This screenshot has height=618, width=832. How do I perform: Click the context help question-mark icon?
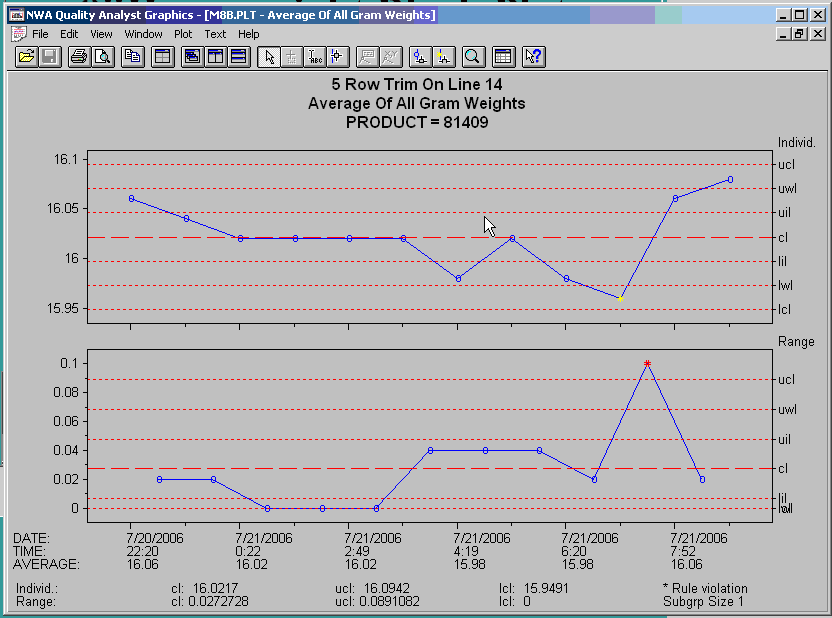tap(533, 57)
